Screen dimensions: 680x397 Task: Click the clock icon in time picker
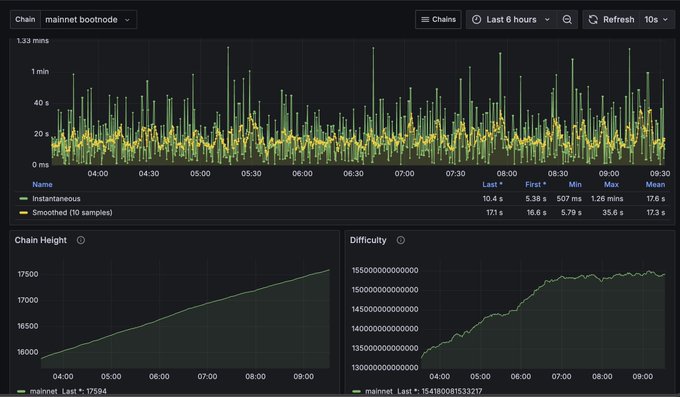[x=476, y=20]
